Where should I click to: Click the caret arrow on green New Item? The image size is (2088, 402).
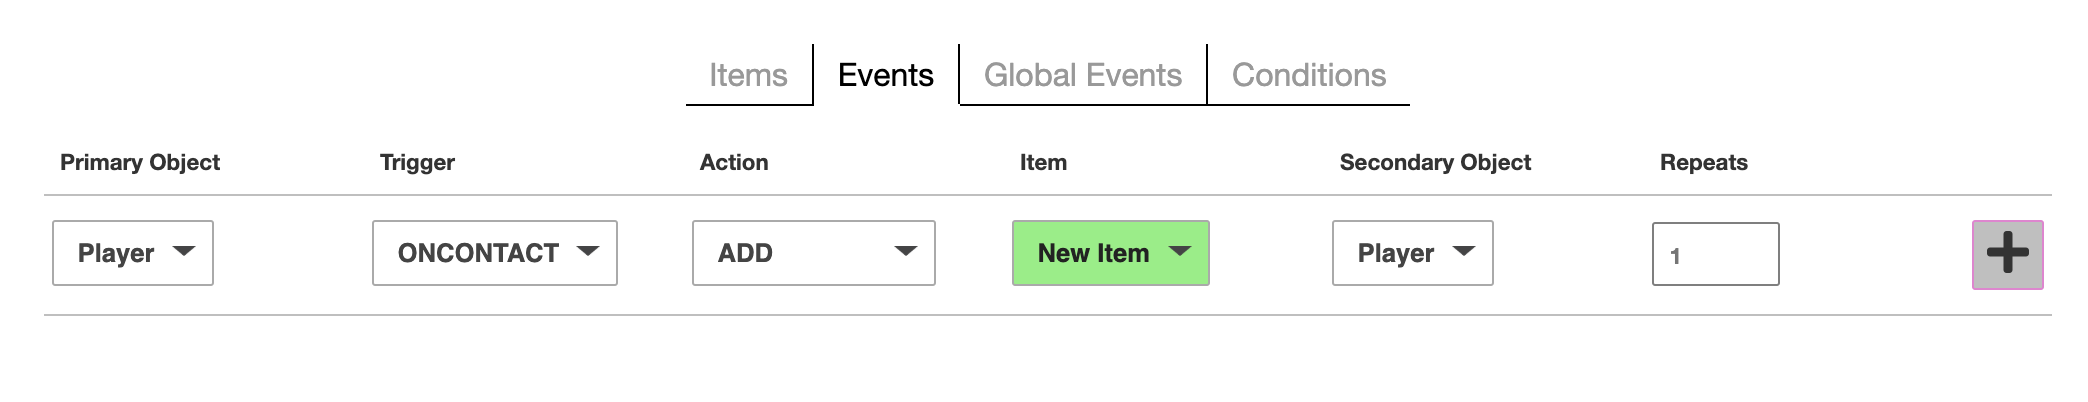(1180, 251)
